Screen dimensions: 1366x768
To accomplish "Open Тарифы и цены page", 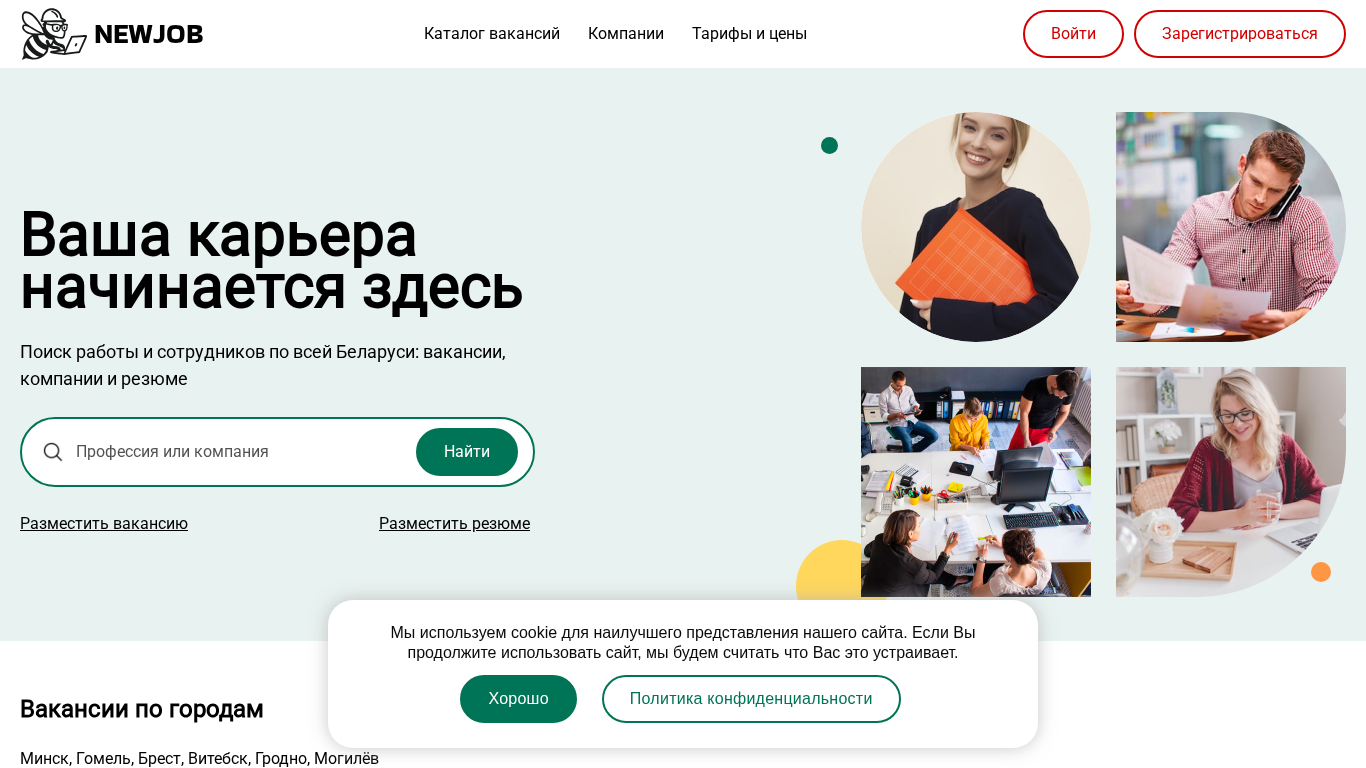I will (x=749, y=34).
